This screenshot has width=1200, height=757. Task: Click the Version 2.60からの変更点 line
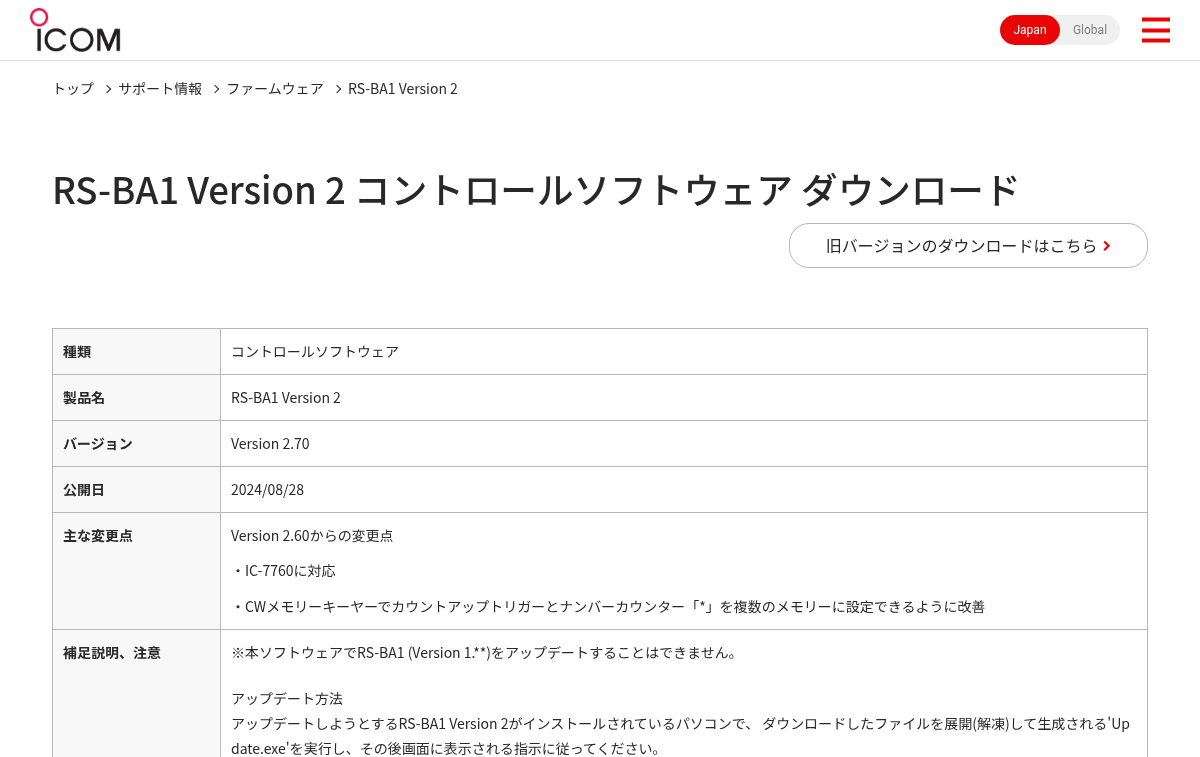click(312, 536)
